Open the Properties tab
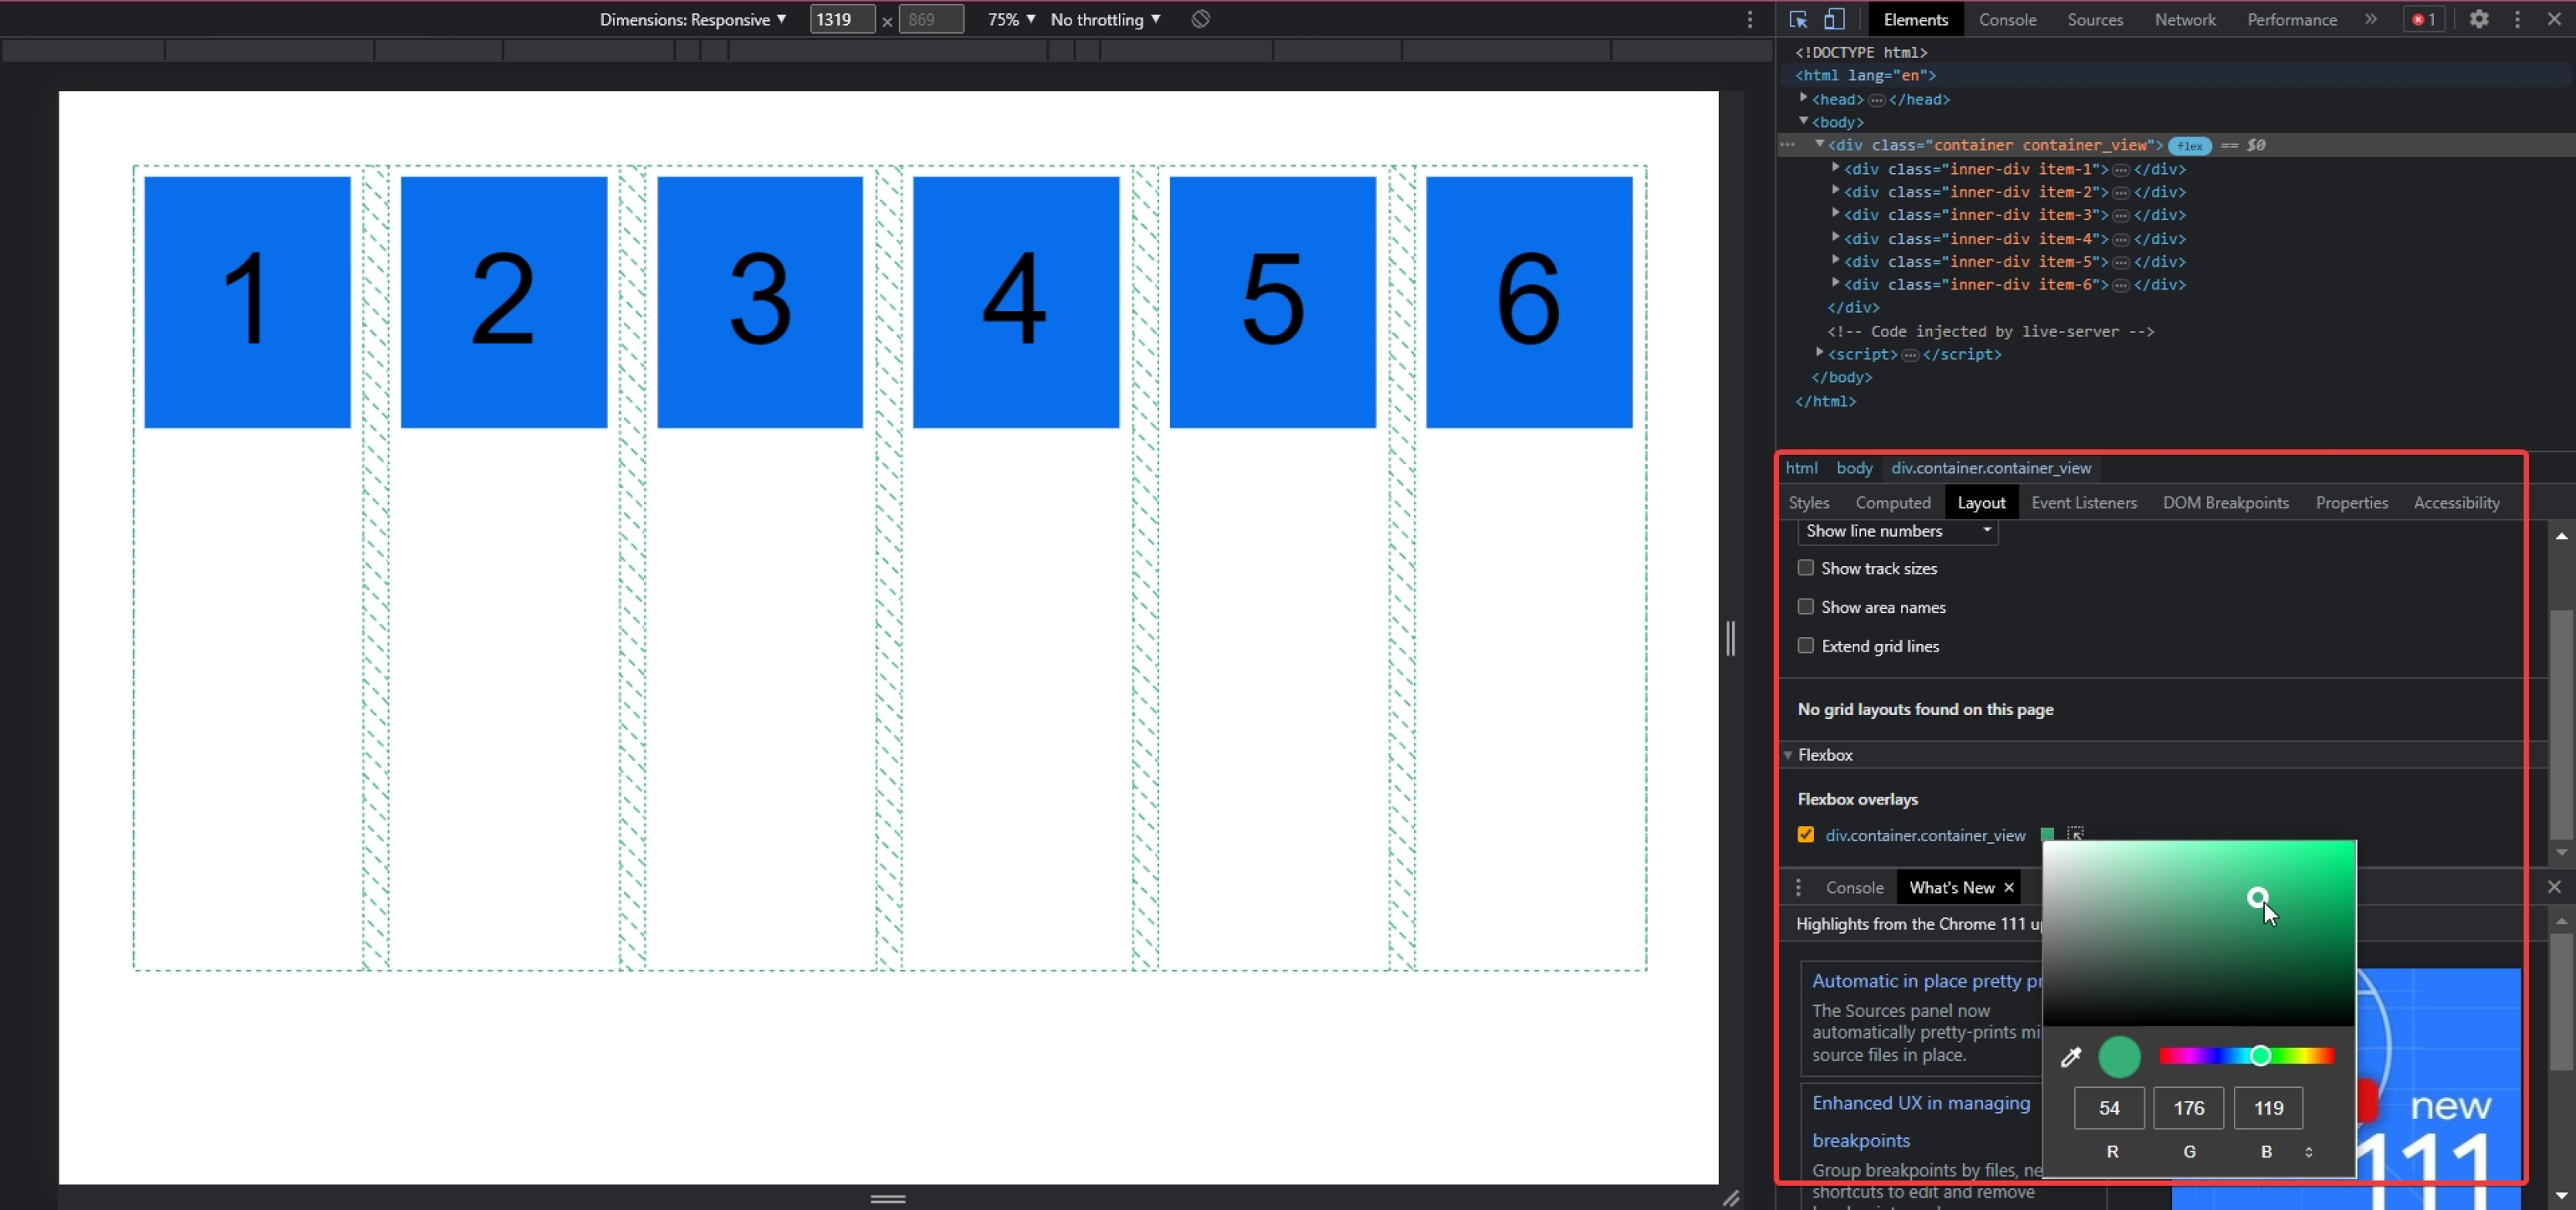The image size is (2576, 1210). (2351, 502)
